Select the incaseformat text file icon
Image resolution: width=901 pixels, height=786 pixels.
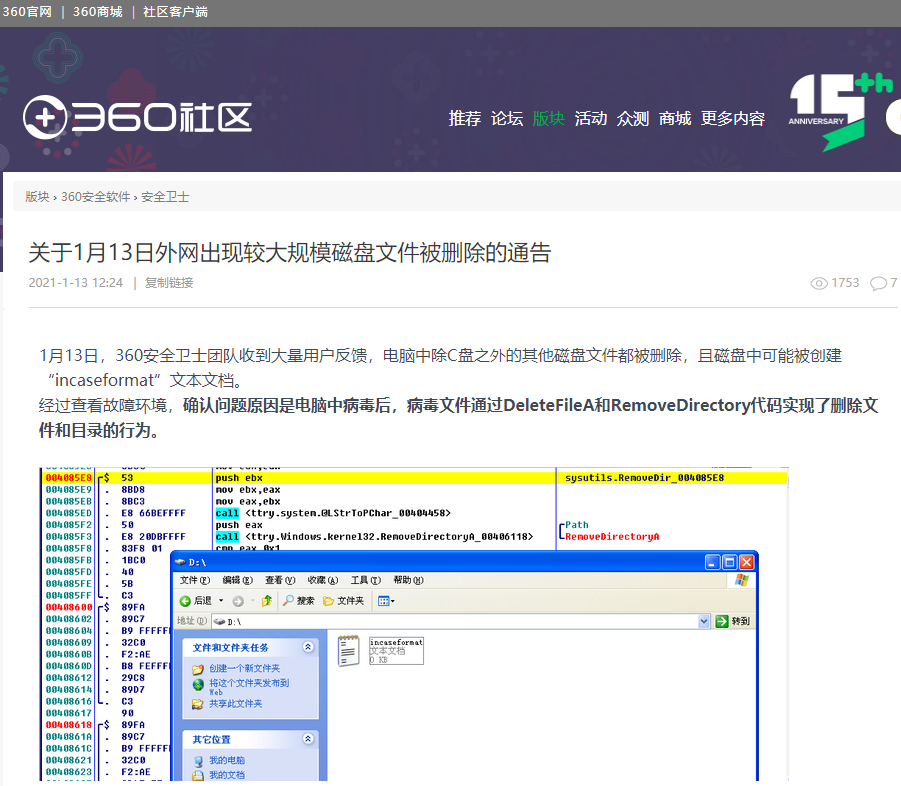pos(348,651)
